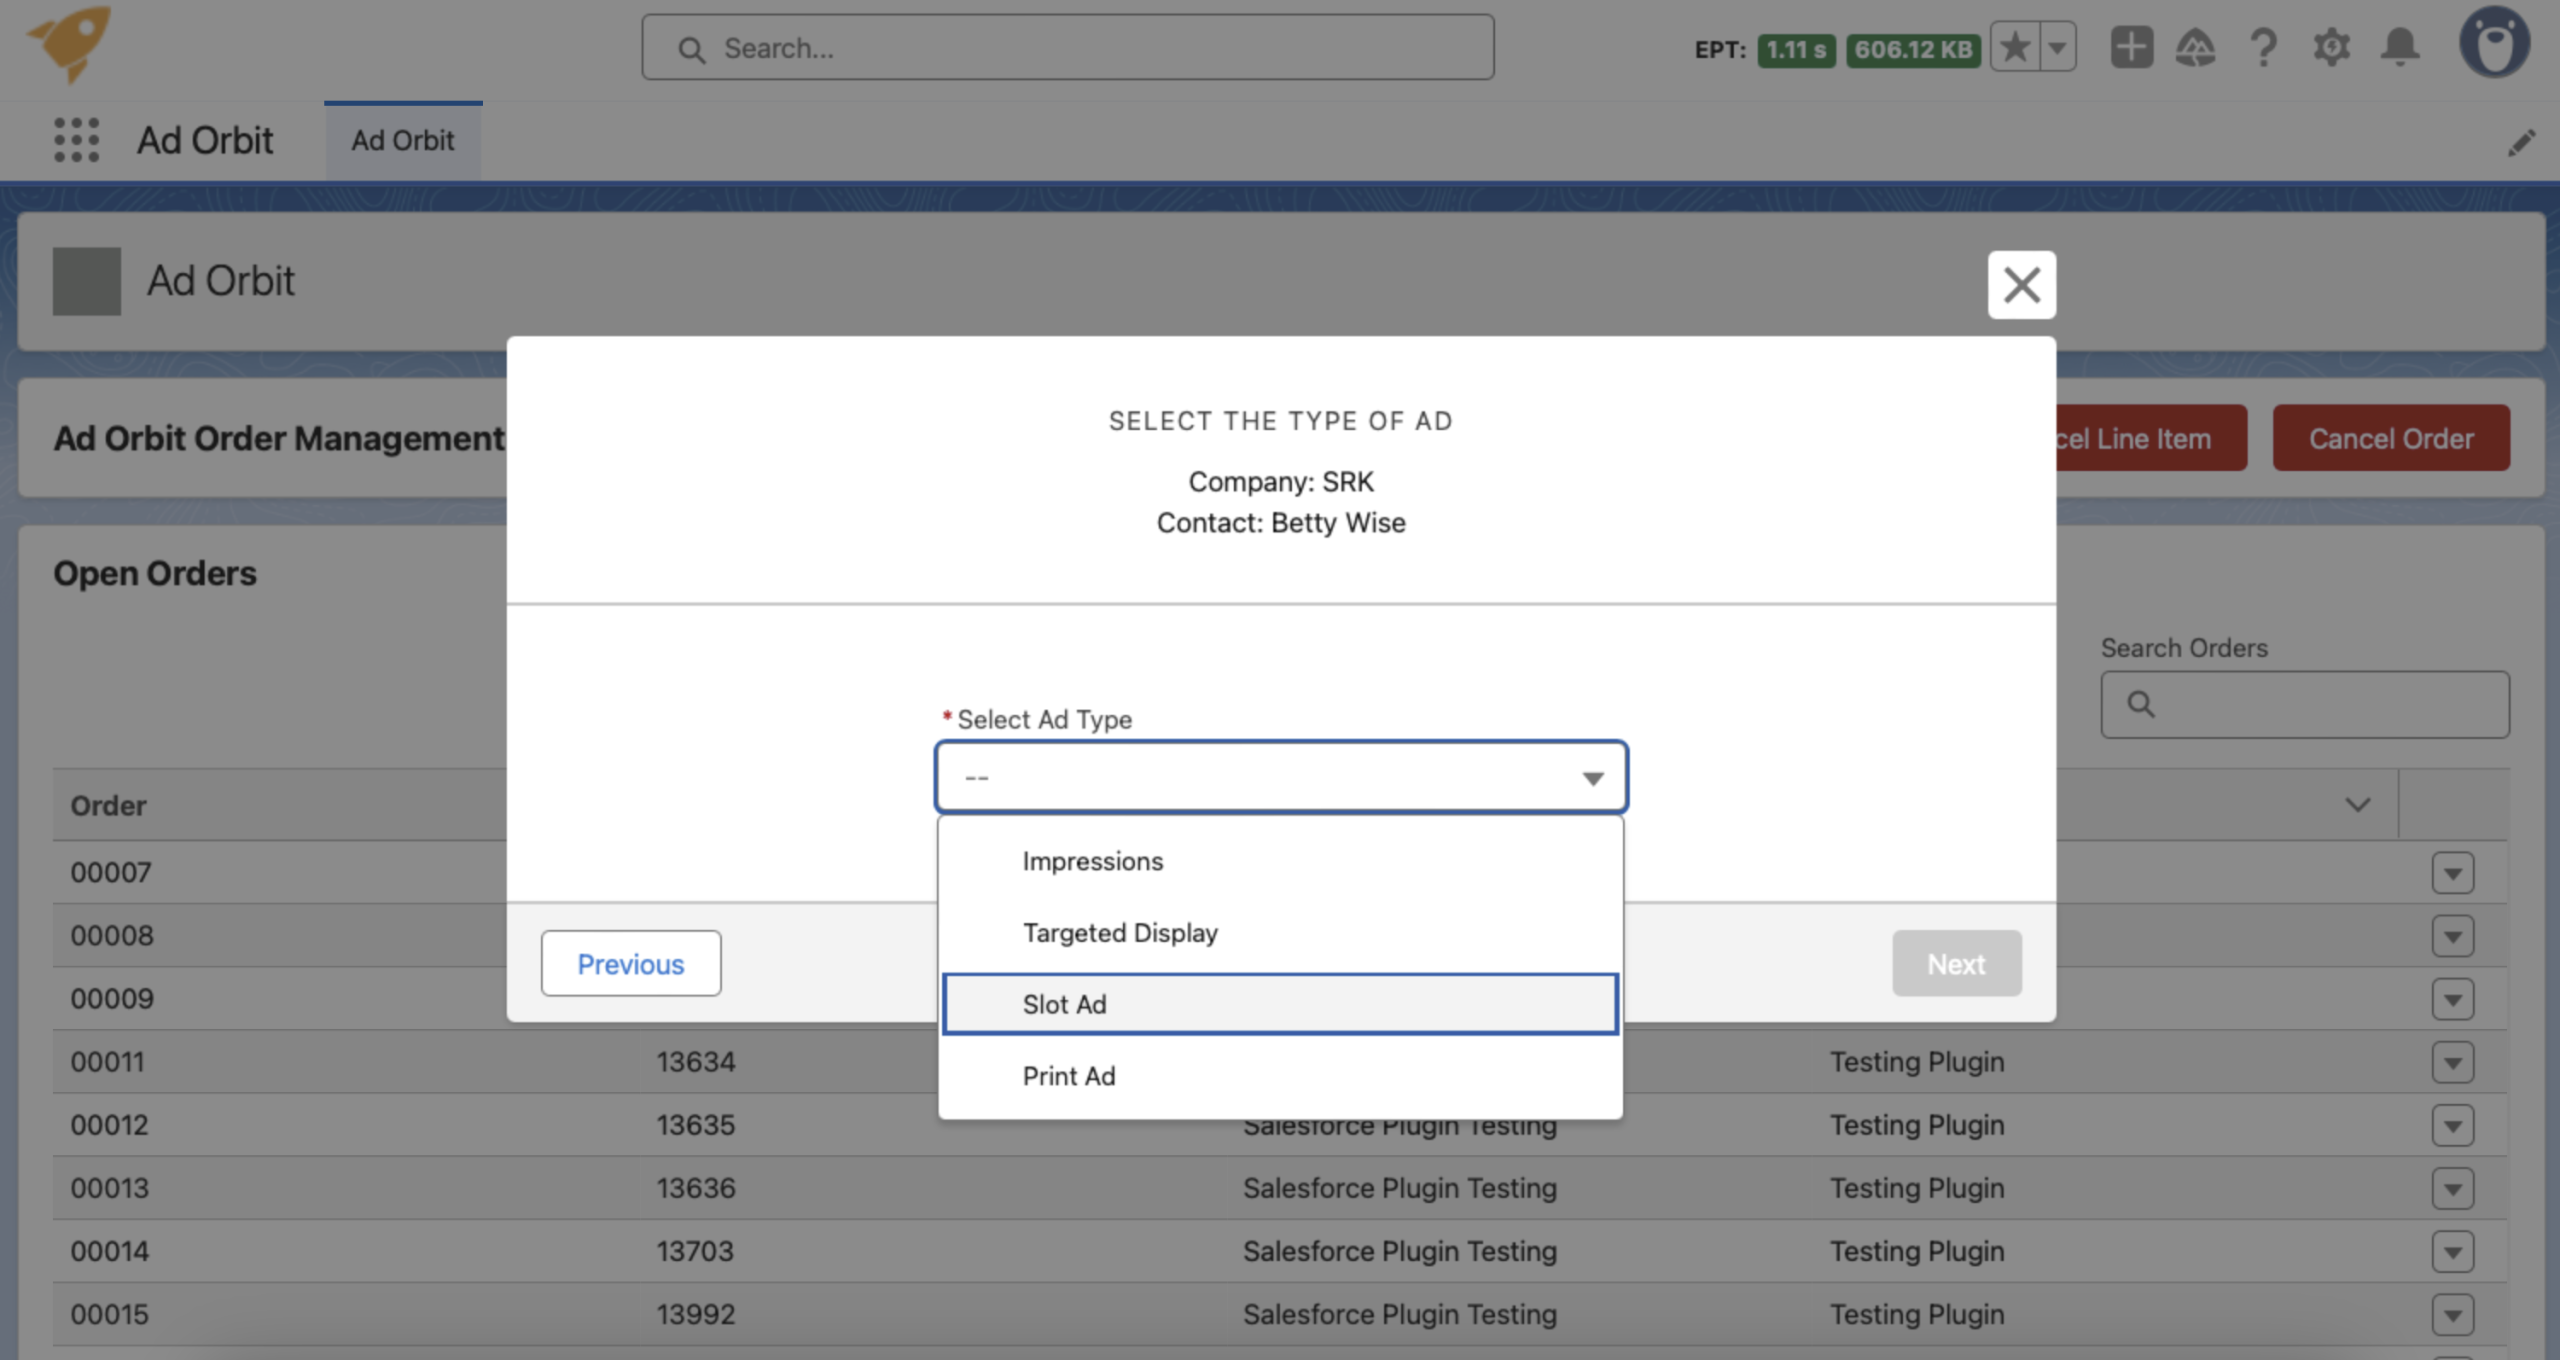
Task: Click Salesforce Plugin Testing in row 00015
Action: pyautogui.click(x=1400, y=1314)
